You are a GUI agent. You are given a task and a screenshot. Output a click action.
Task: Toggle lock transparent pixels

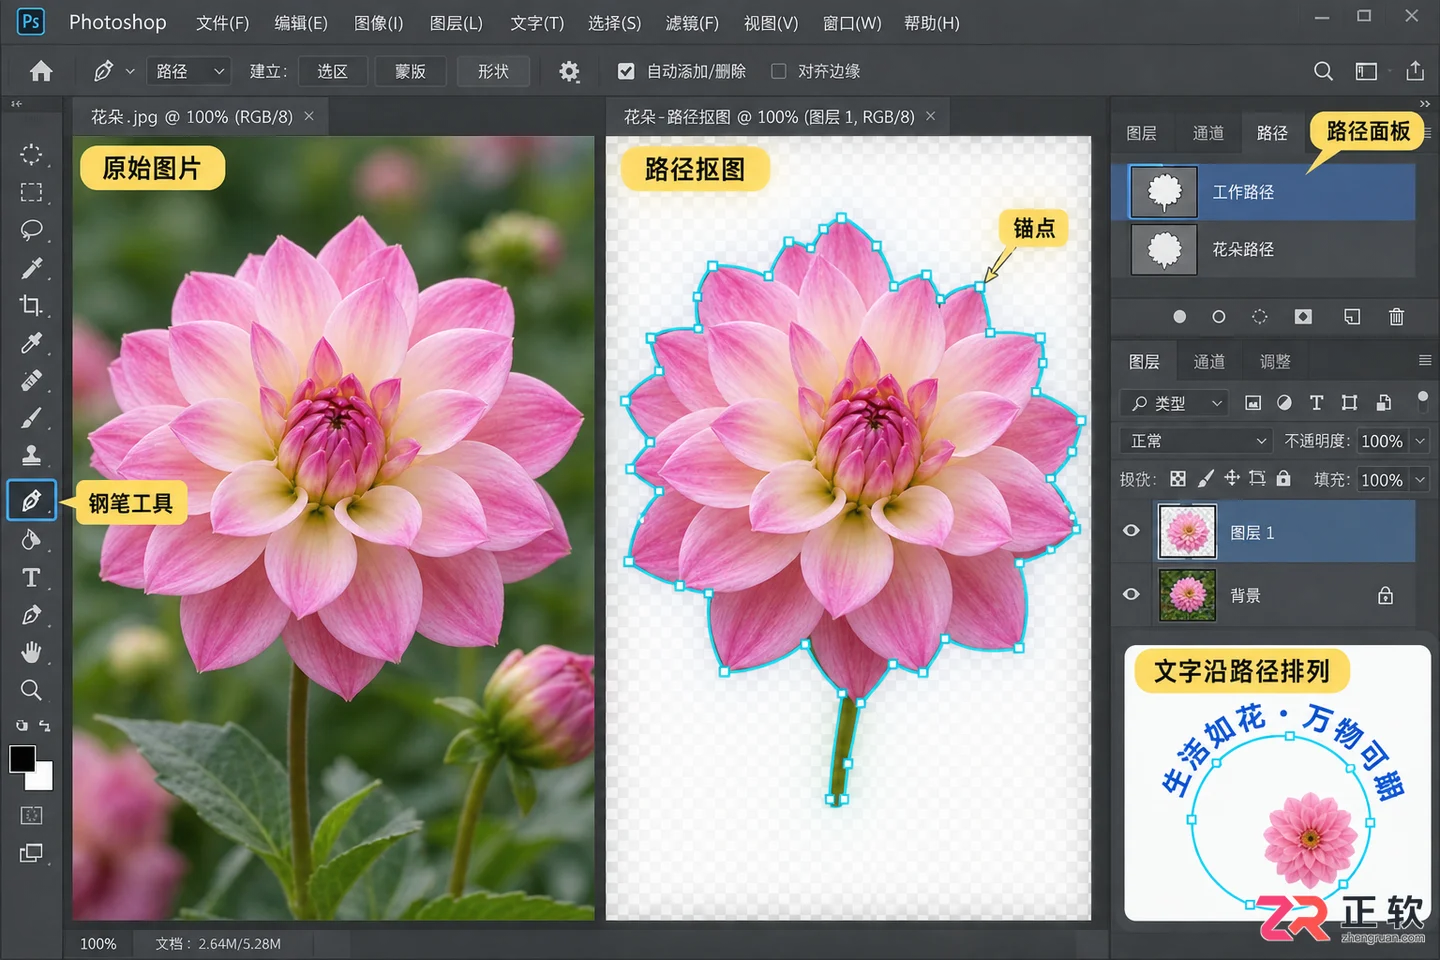[1178, 479]
